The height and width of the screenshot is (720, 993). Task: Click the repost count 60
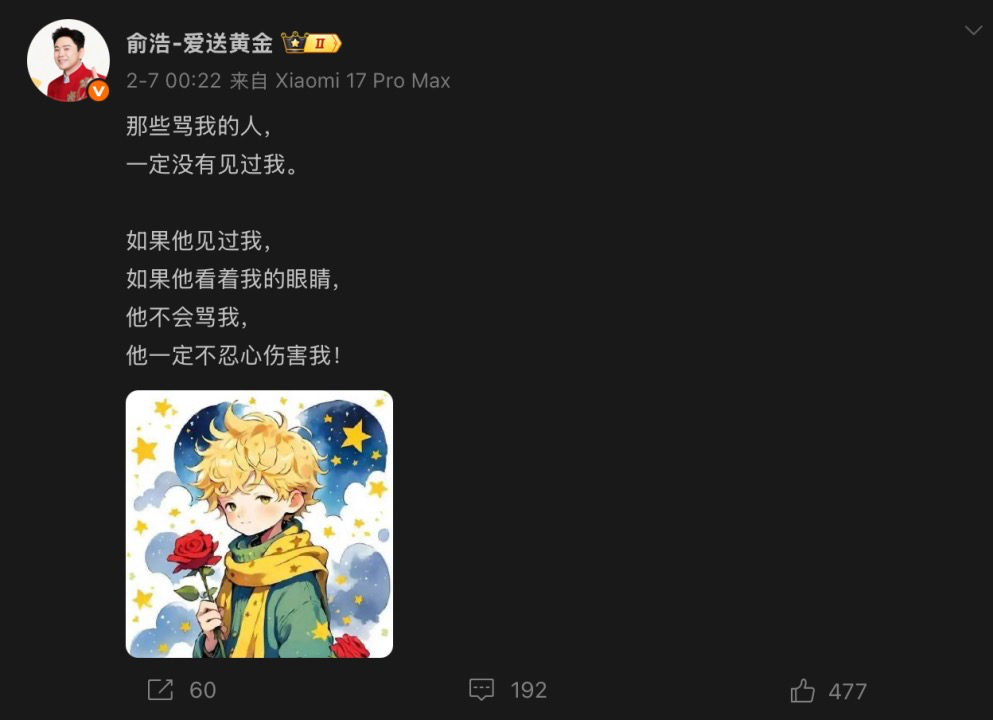[203, 690]
